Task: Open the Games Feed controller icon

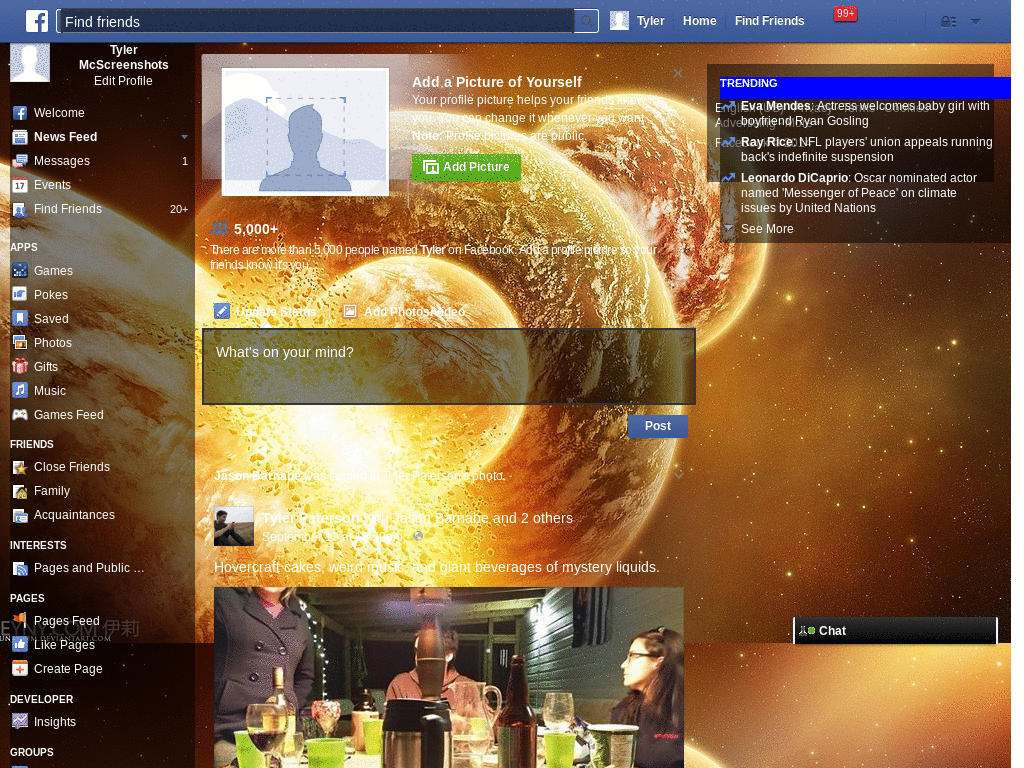Action: (20, 415)
